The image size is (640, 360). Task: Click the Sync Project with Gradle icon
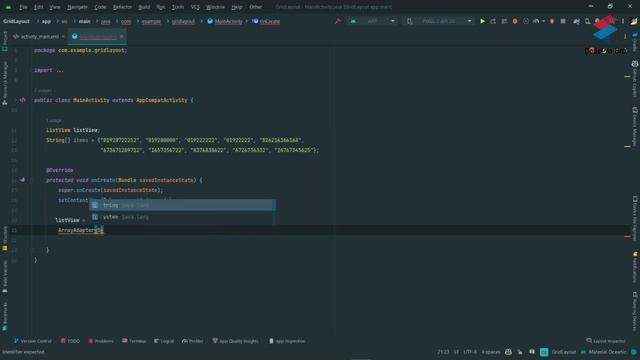coord(576,21)
